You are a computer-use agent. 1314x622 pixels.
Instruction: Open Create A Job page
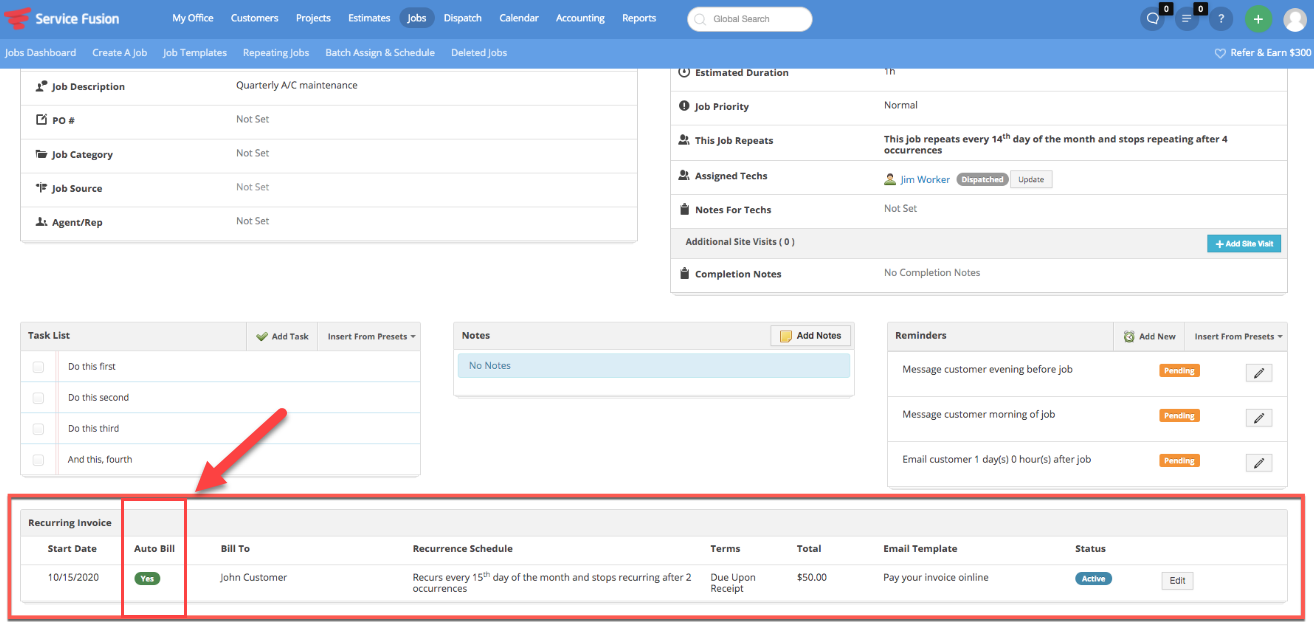click(x=120, y=53)
